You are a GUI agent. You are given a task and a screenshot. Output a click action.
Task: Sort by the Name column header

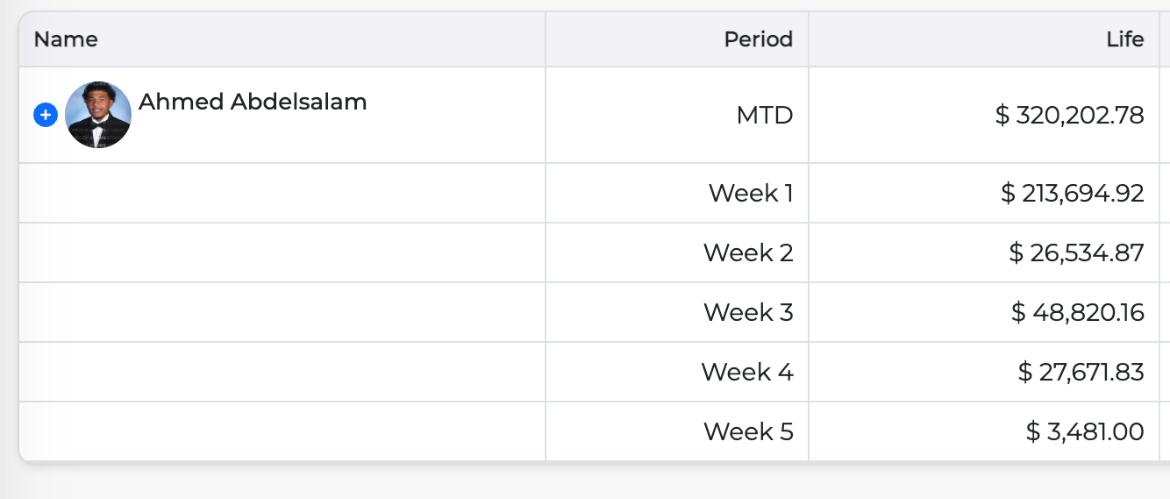[x=66, y=39]
